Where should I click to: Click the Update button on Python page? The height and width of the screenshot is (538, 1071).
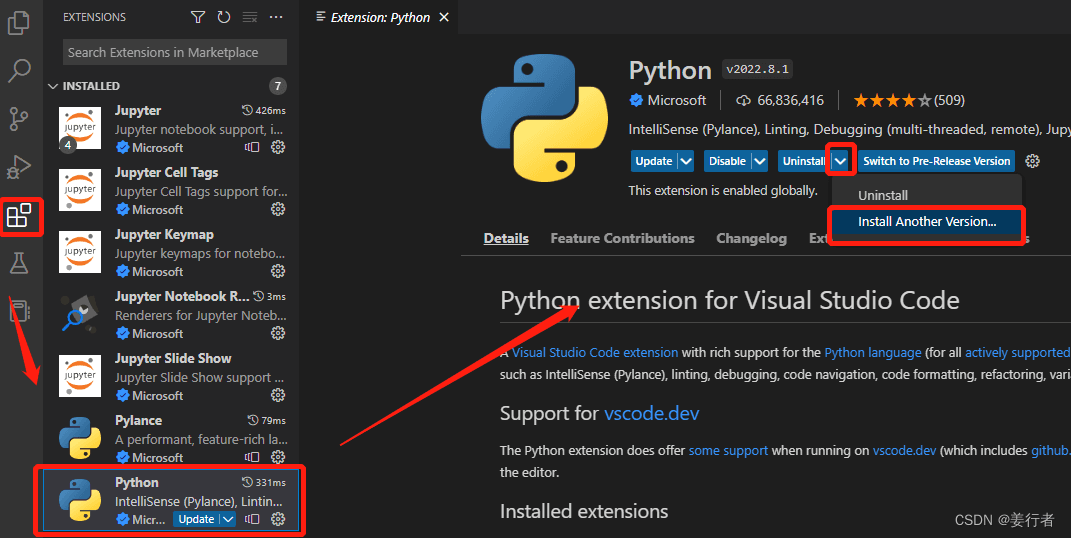[654, 161]
